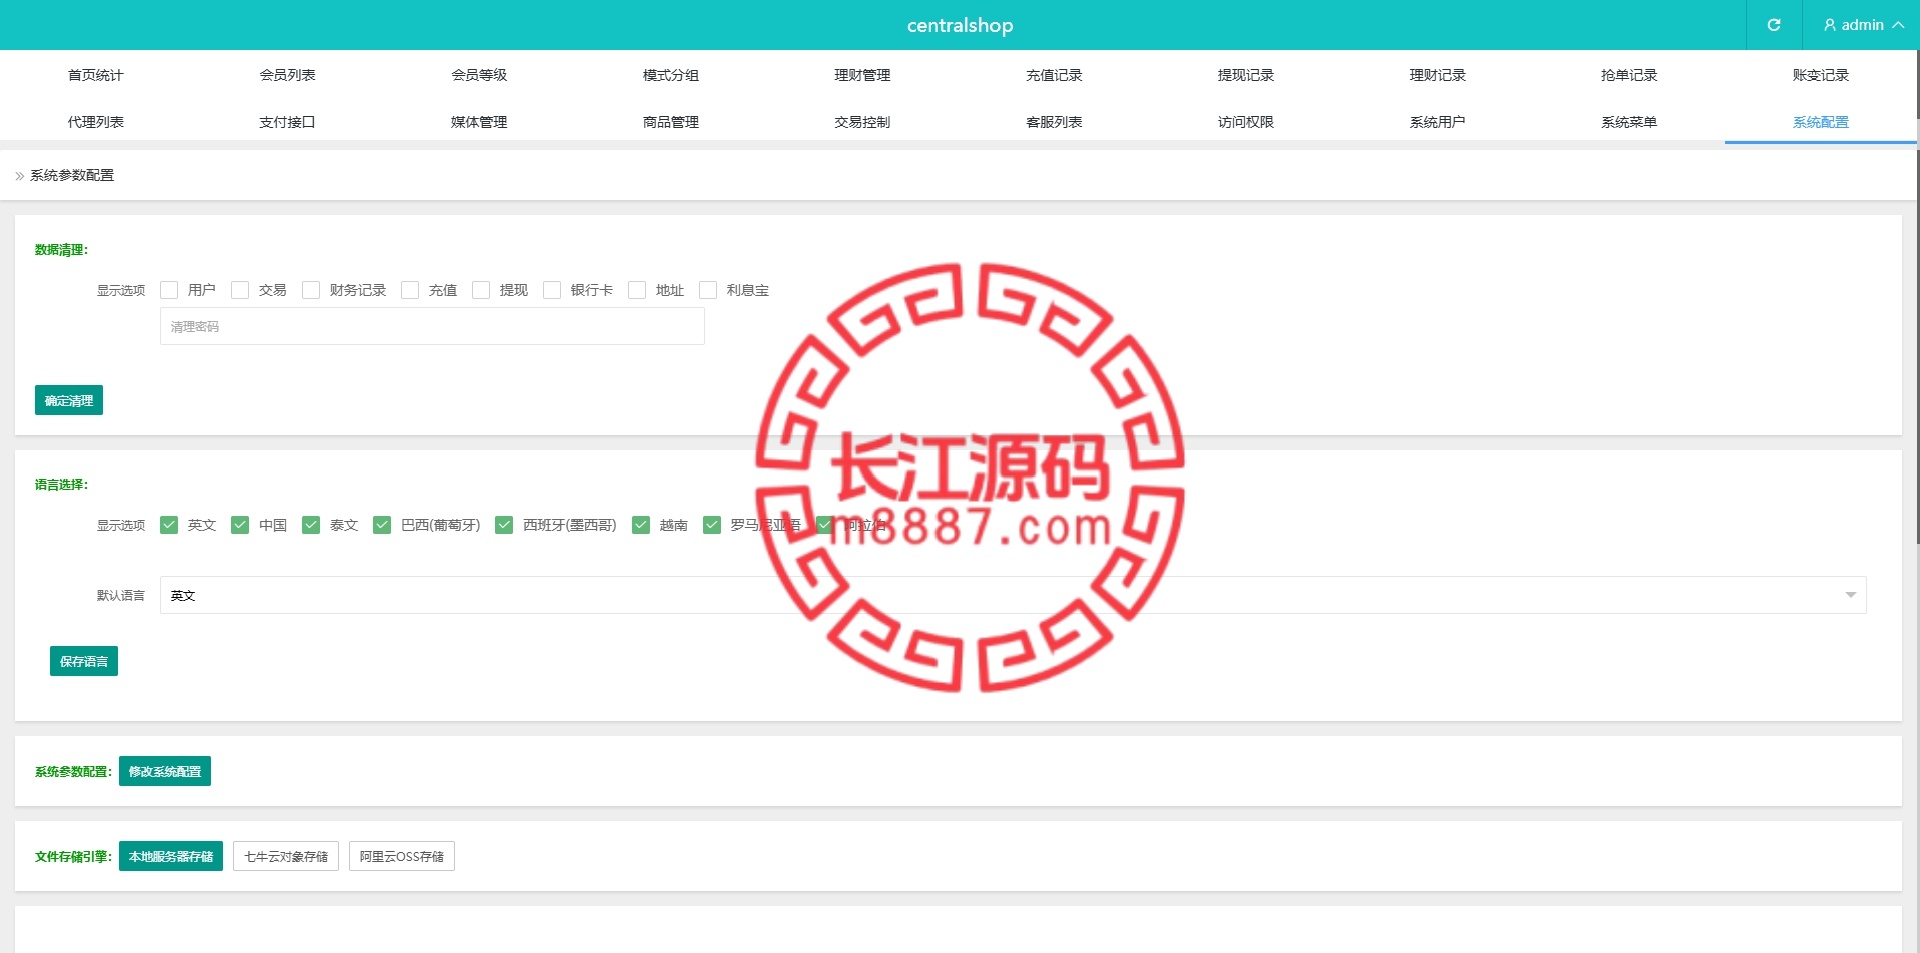Check the 用户 cleanup checkbox
Screen dimensions: 1920x953
tap(169, 290)
